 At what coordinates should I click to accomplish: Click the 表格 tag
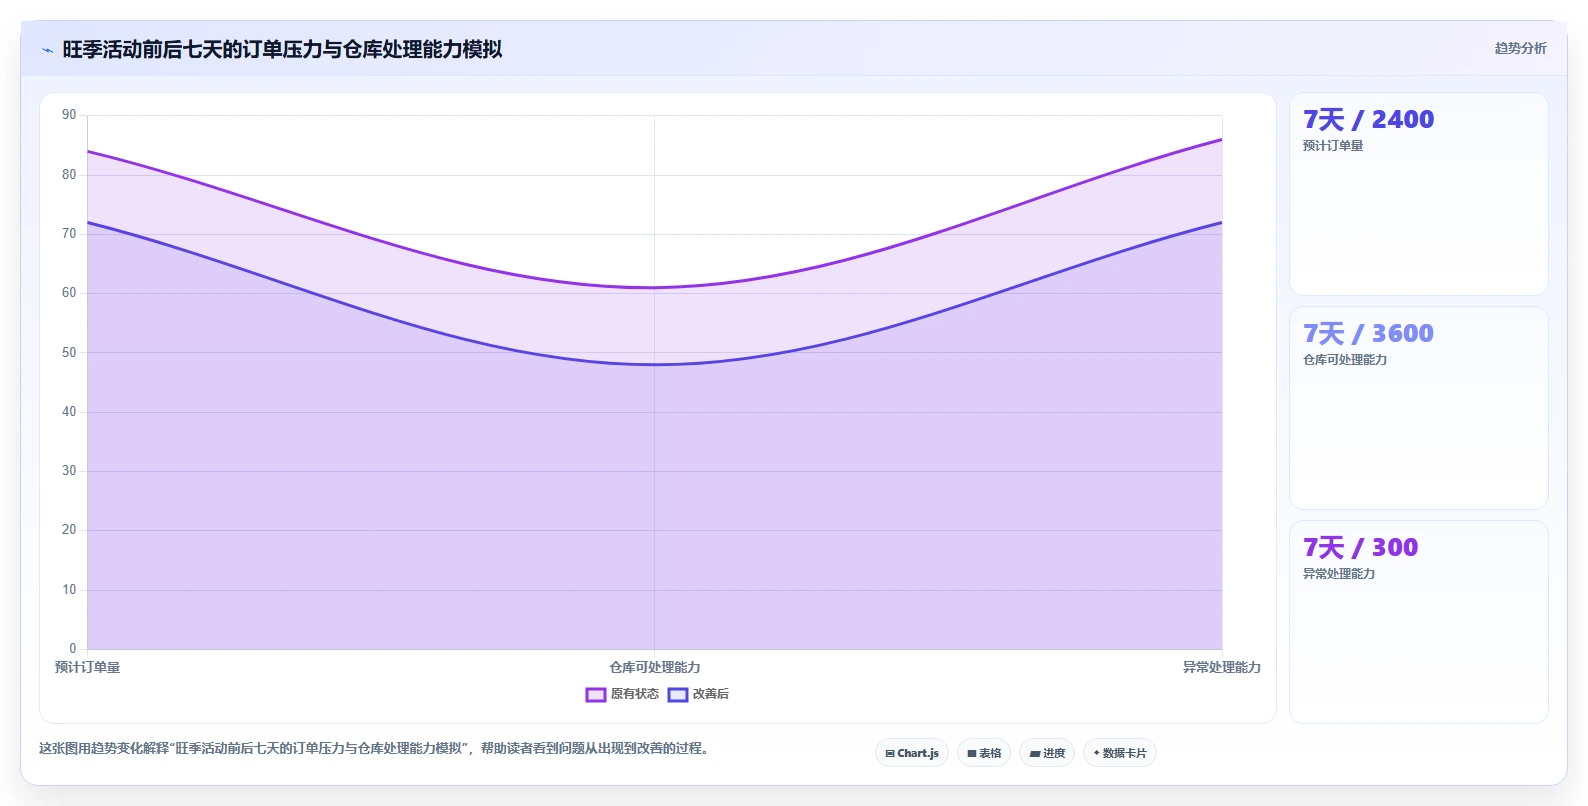coord(984,753)
